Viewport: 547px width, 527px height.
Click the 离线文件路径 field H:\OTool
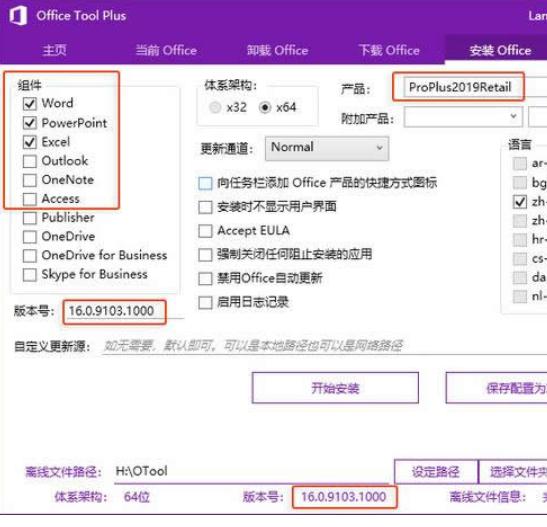[x=251, y=472]
